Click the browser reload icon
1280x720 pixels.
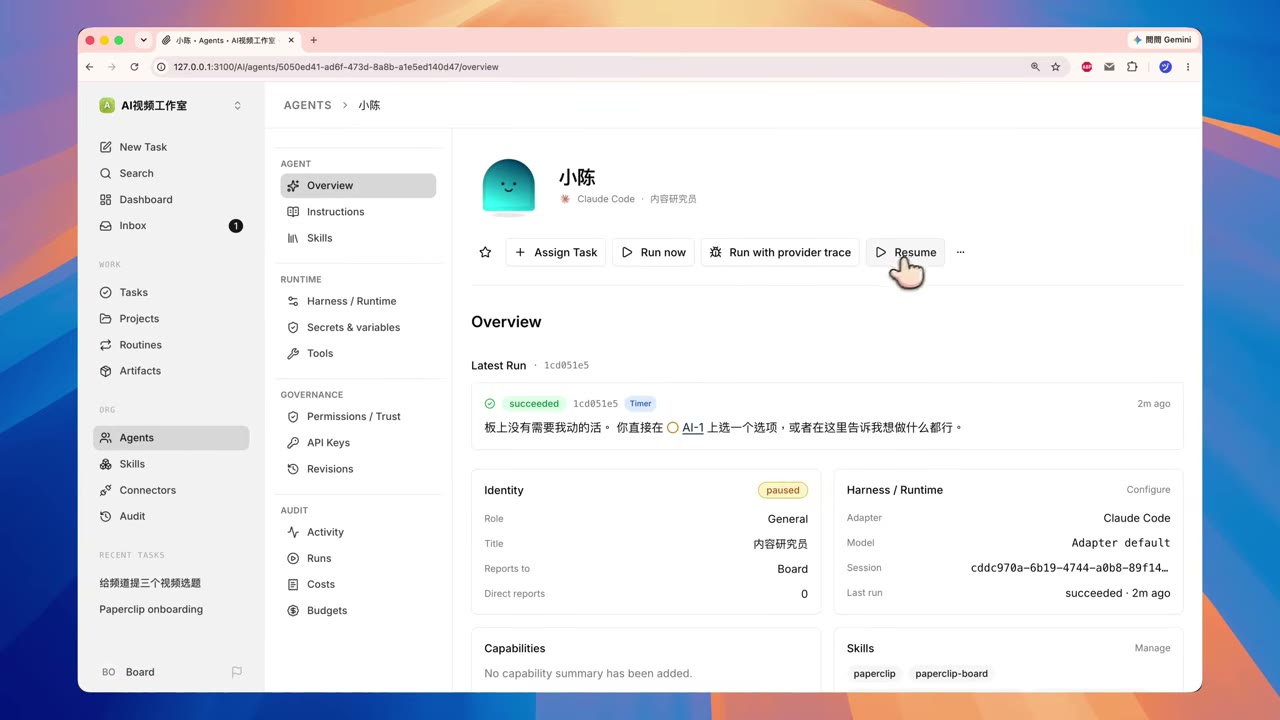(x=134, y=67)
